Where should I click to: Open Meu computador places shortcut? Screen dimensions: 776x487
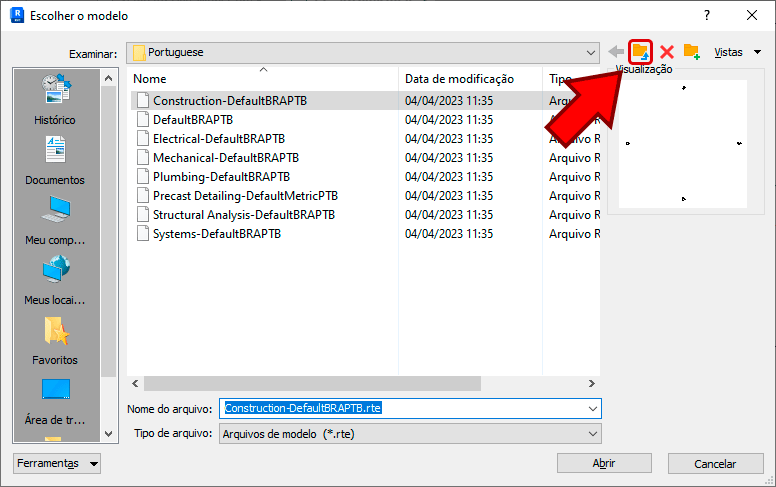(55, 220)
